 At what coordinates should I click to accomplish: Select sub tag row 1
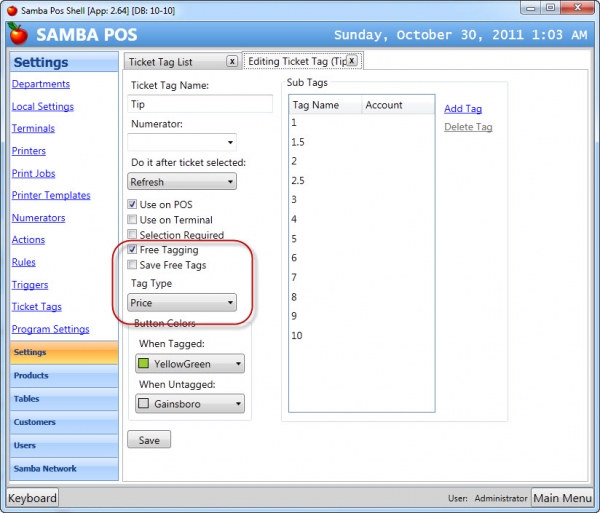(362, 123)
